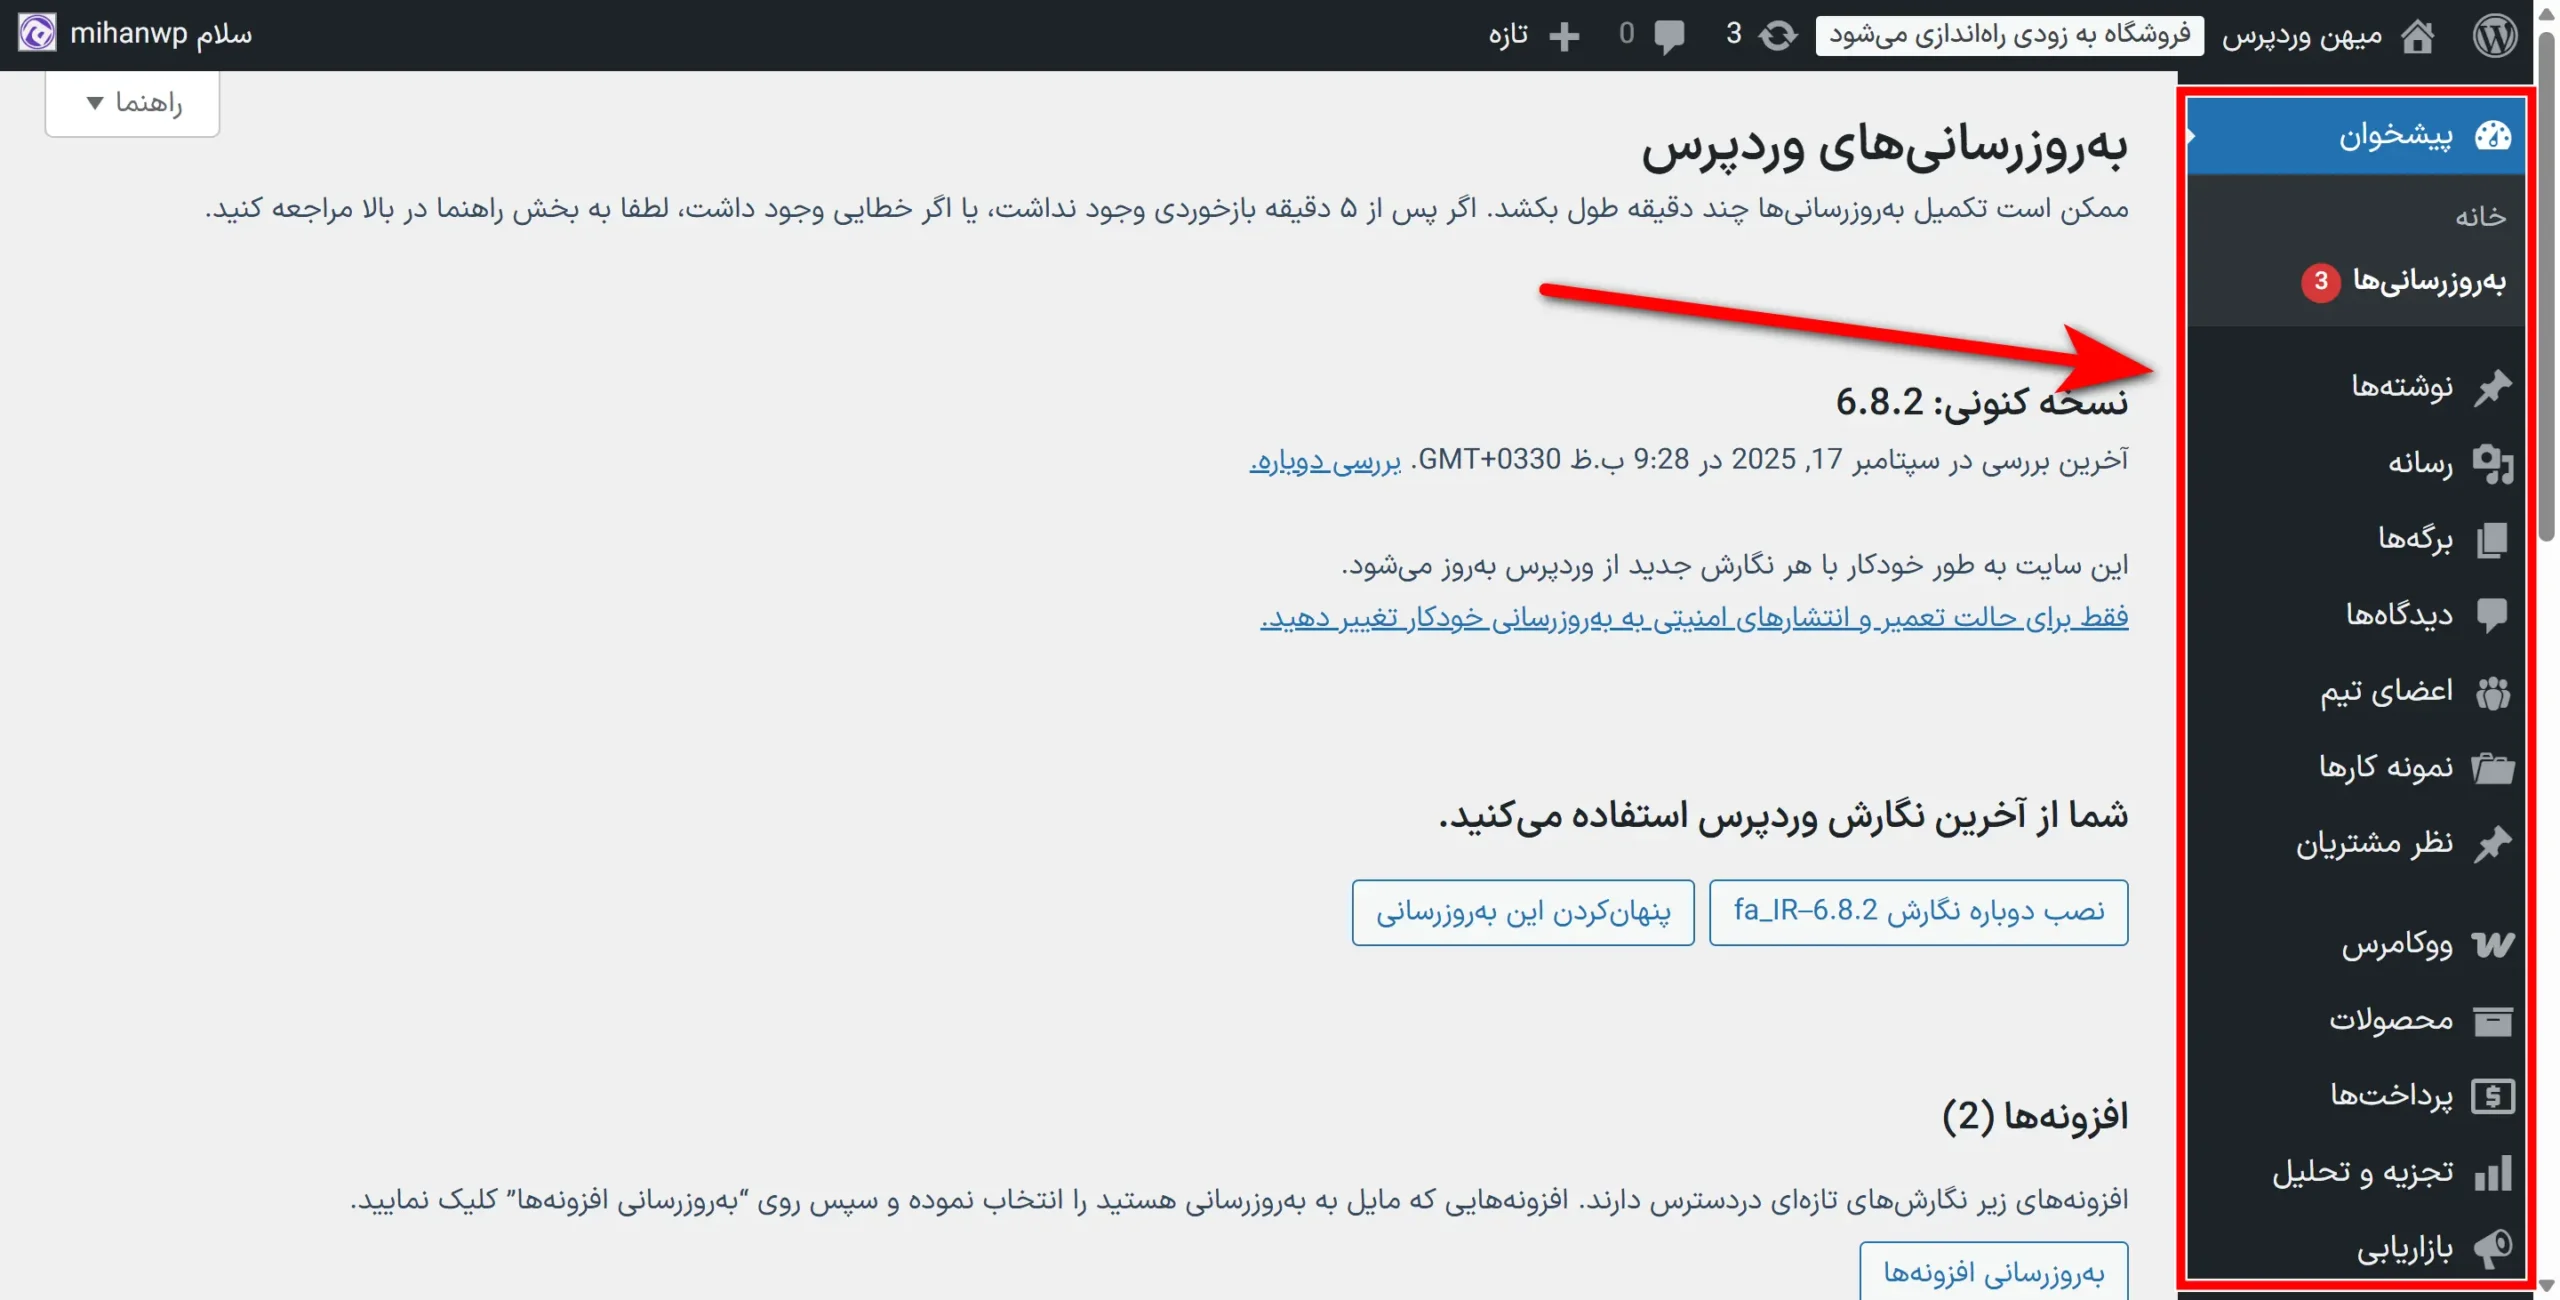This screenshot has width=2560, height=1300.
Task: Click بهروزرسانی افزونهها button
Action: tap(1993, 1272)
